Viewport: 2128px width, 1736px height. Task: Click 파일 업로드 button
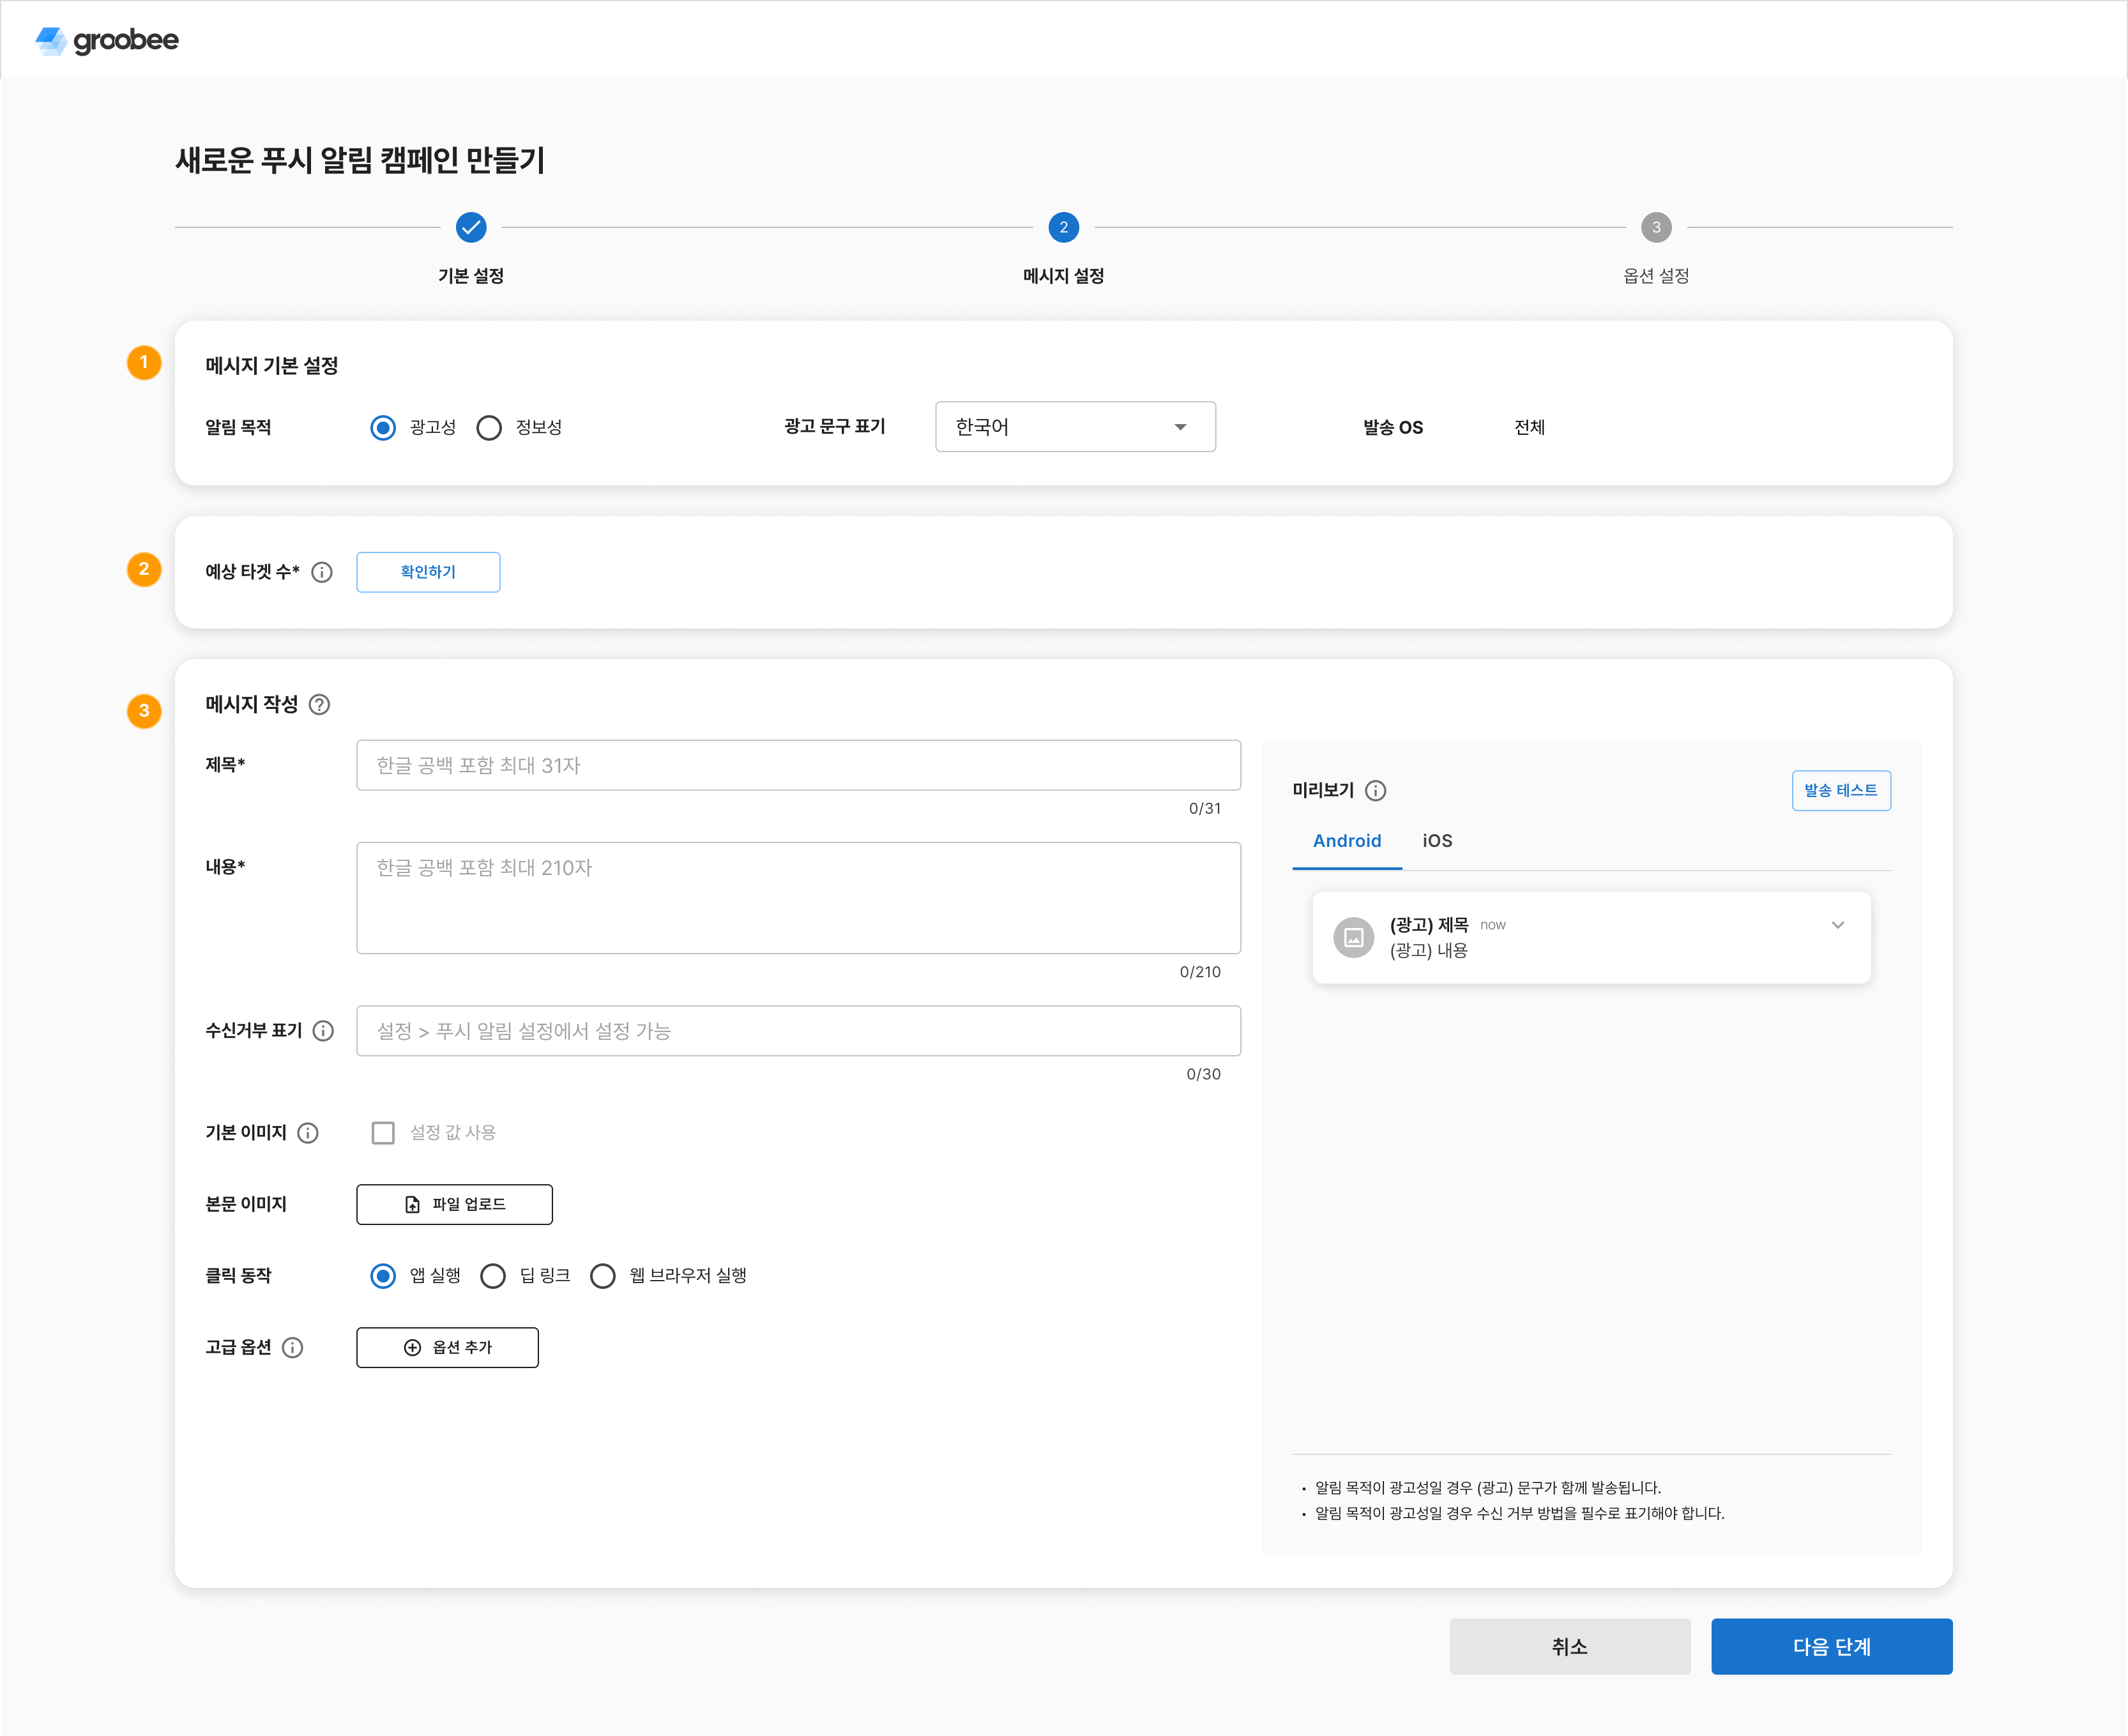[x=454, y=1205]
